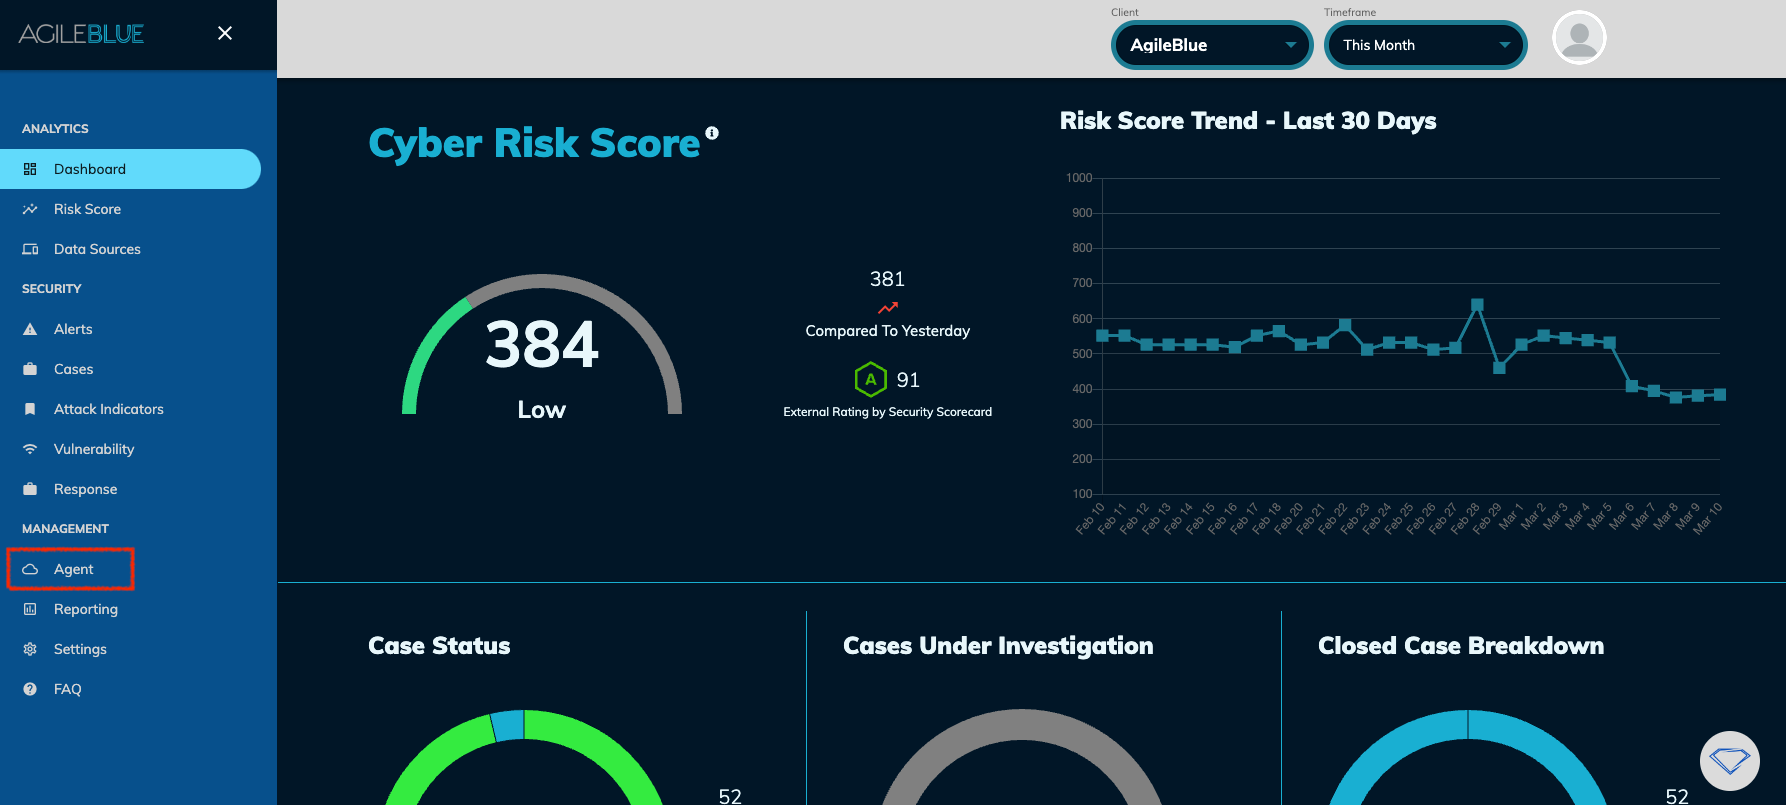Click the Settings gear icon in sidebar
Viewport: 1786px width, 805px height.
point(30,649)
